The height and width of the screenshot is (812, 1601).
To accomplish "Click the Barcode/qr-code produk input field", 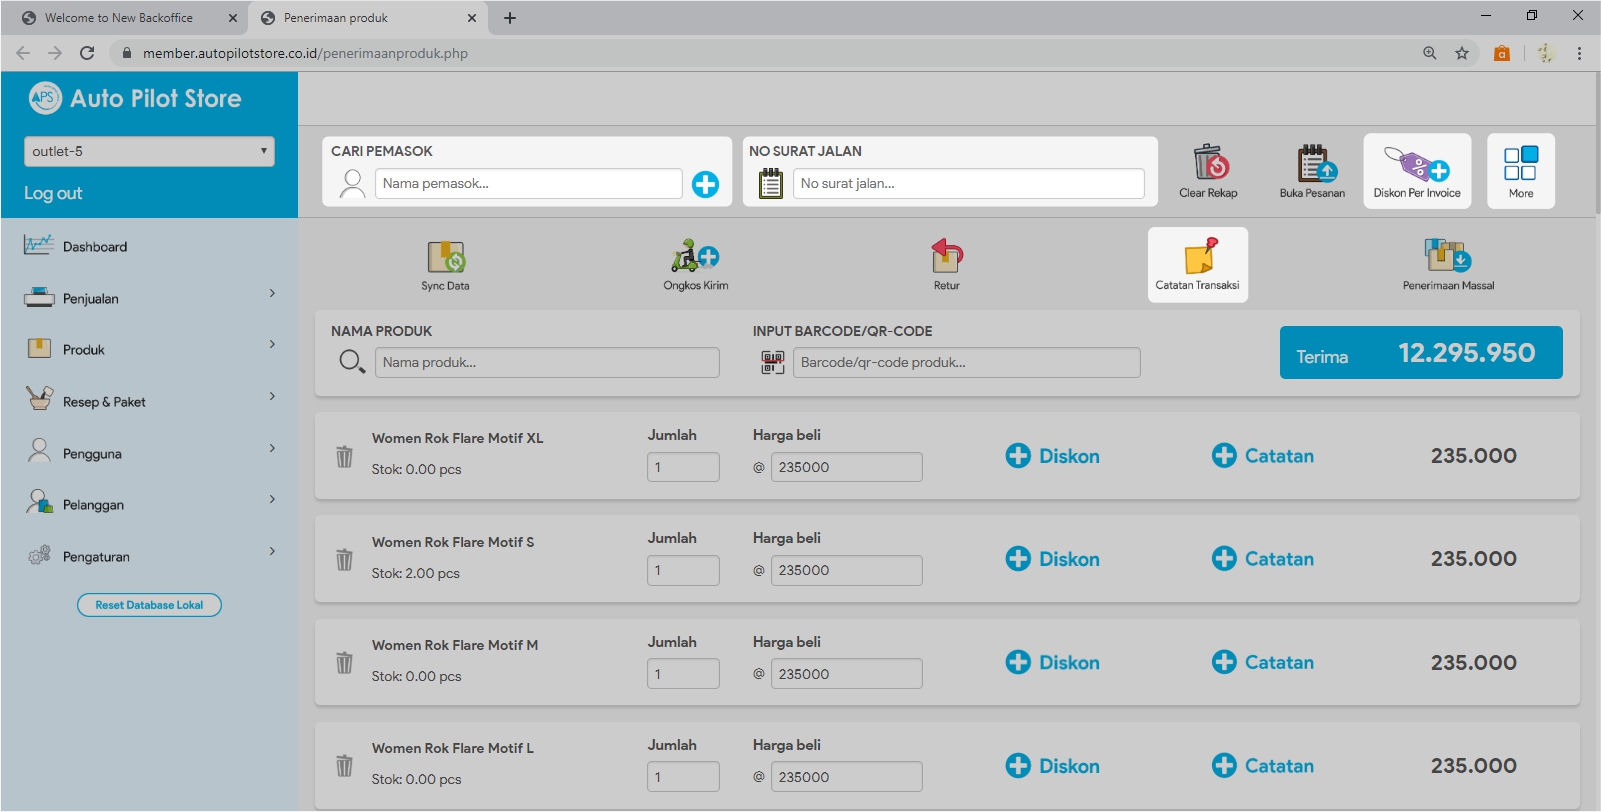I will [x=965, y=363].
